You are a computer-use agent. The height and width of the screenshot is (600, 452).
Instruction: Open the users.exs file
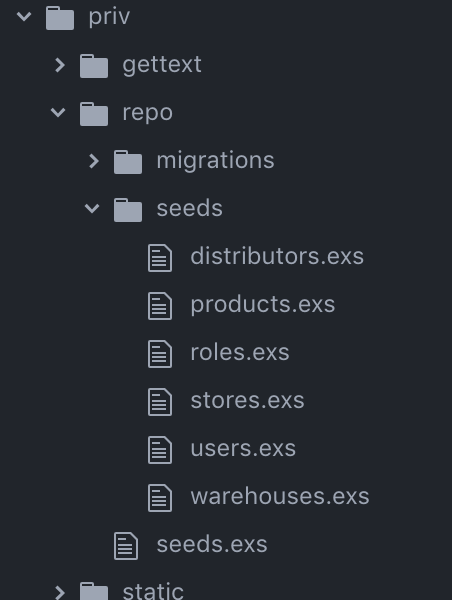click(243, 448)
